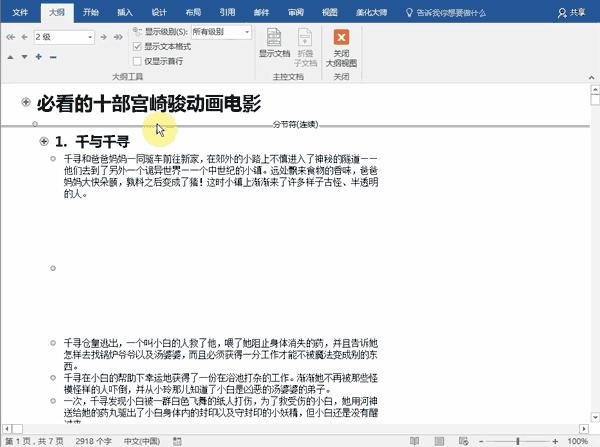The image size is (600, 447).
Task: Move item up with the up triangle
Action: click(9, 57)
